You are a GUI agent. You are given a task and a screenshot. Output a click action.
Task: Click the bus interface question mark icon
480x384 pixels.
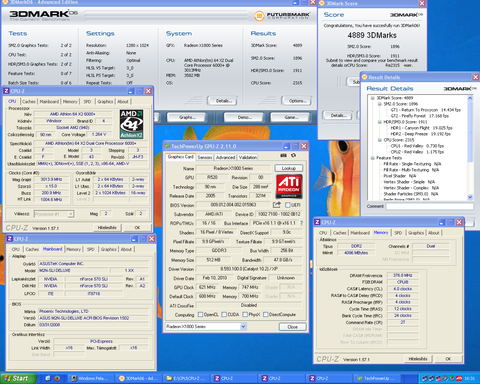point(301,223)
